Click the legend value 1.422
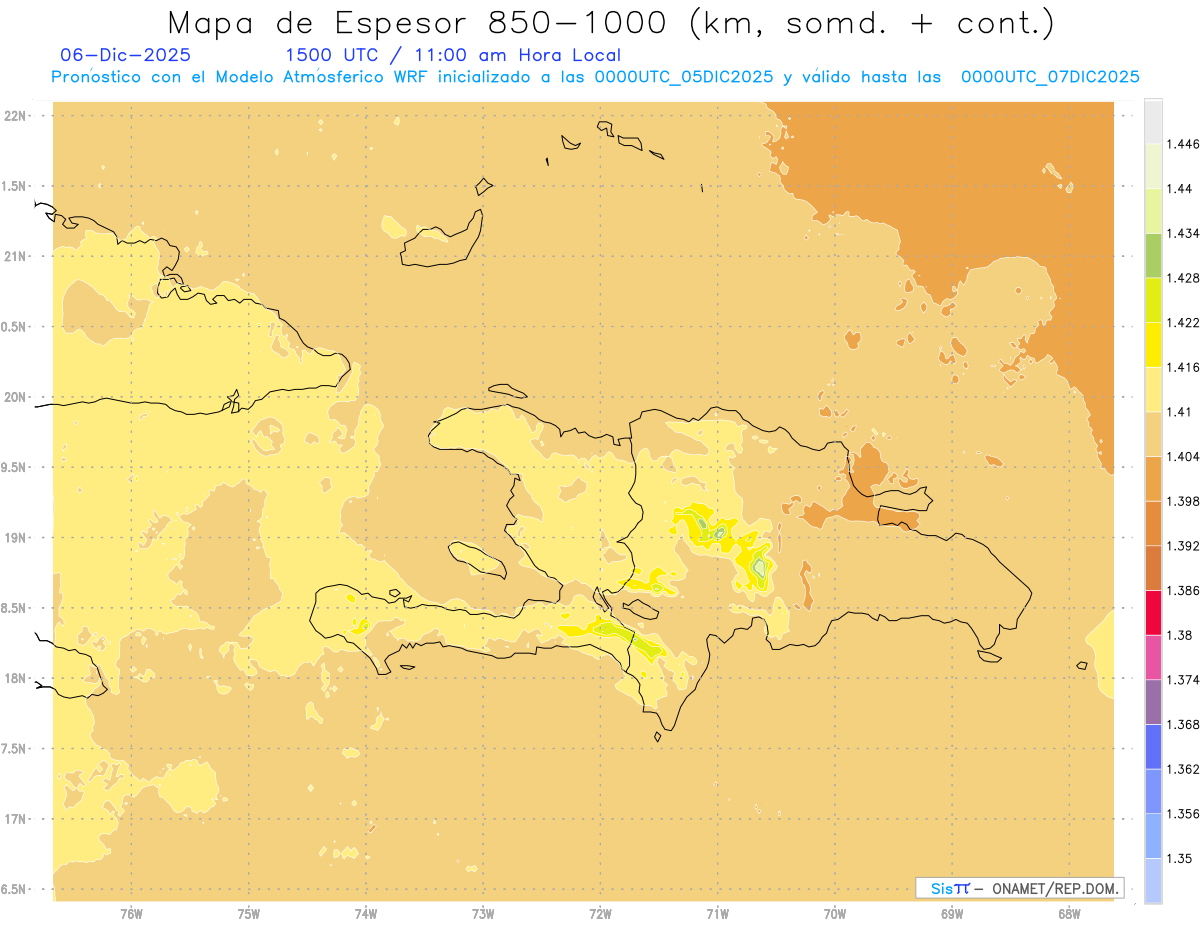Image resolution: width=1200 pixels, height=927 pixels. [1183, 323]
